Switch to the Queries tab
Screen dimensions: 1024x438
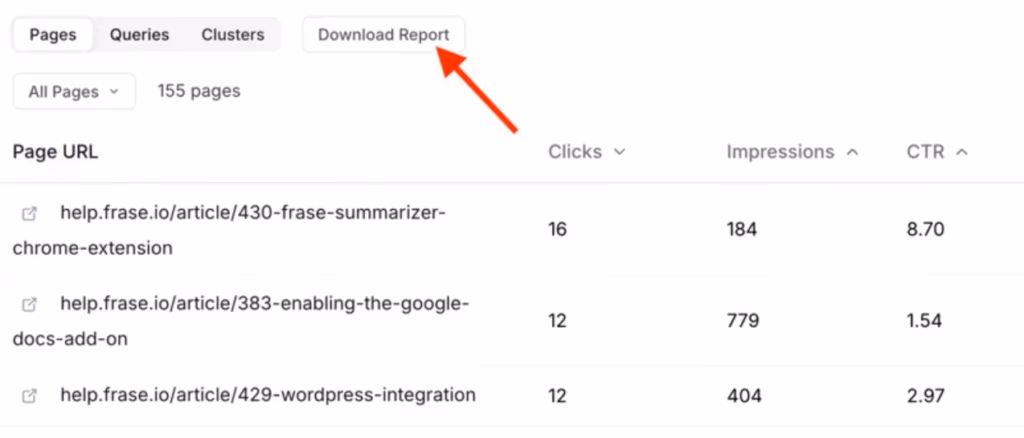point(139,35)
